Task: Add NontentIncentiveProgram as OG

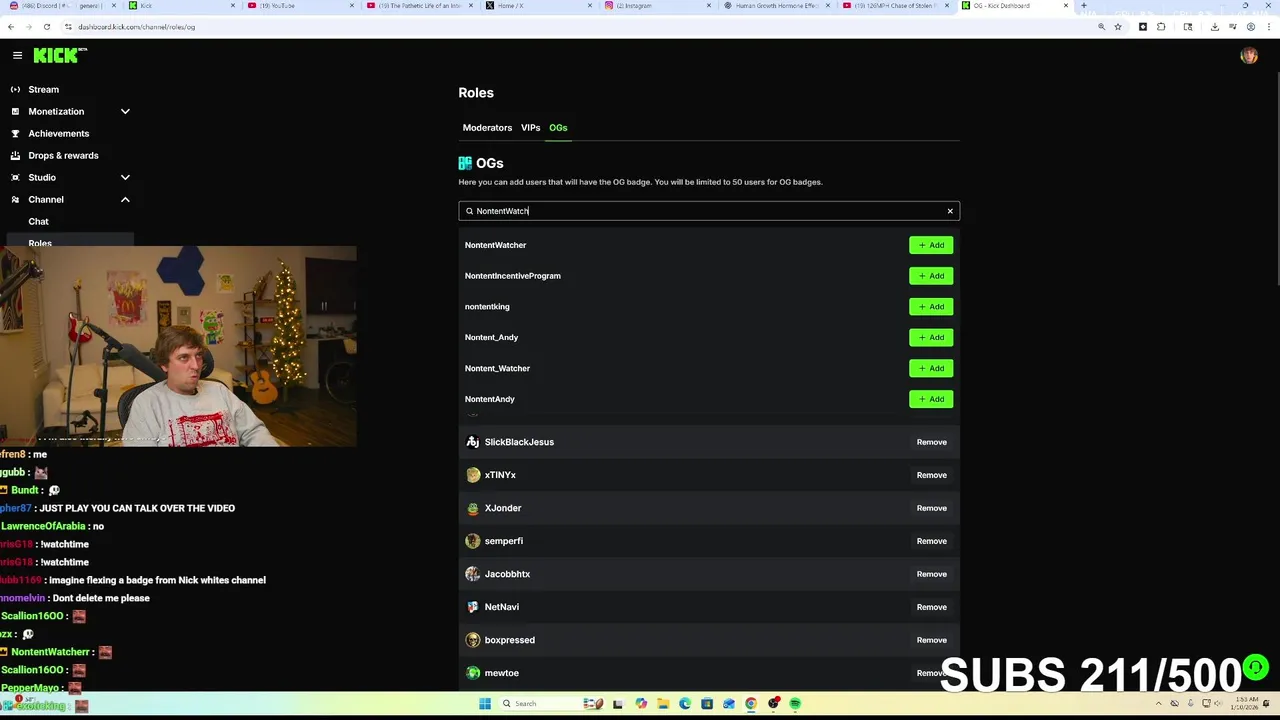Action: 931,276
